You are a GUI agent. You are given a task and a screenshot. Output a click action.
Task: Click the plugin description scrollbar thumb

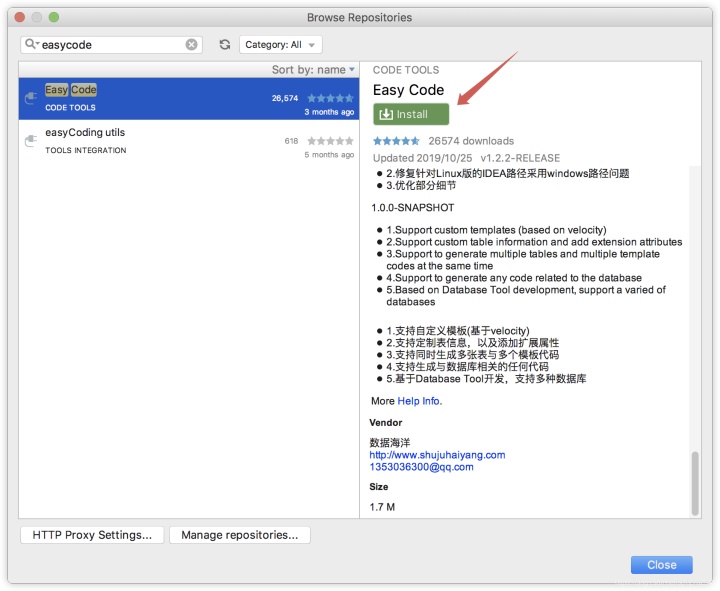pyautogui.click(x=695, y=483)
